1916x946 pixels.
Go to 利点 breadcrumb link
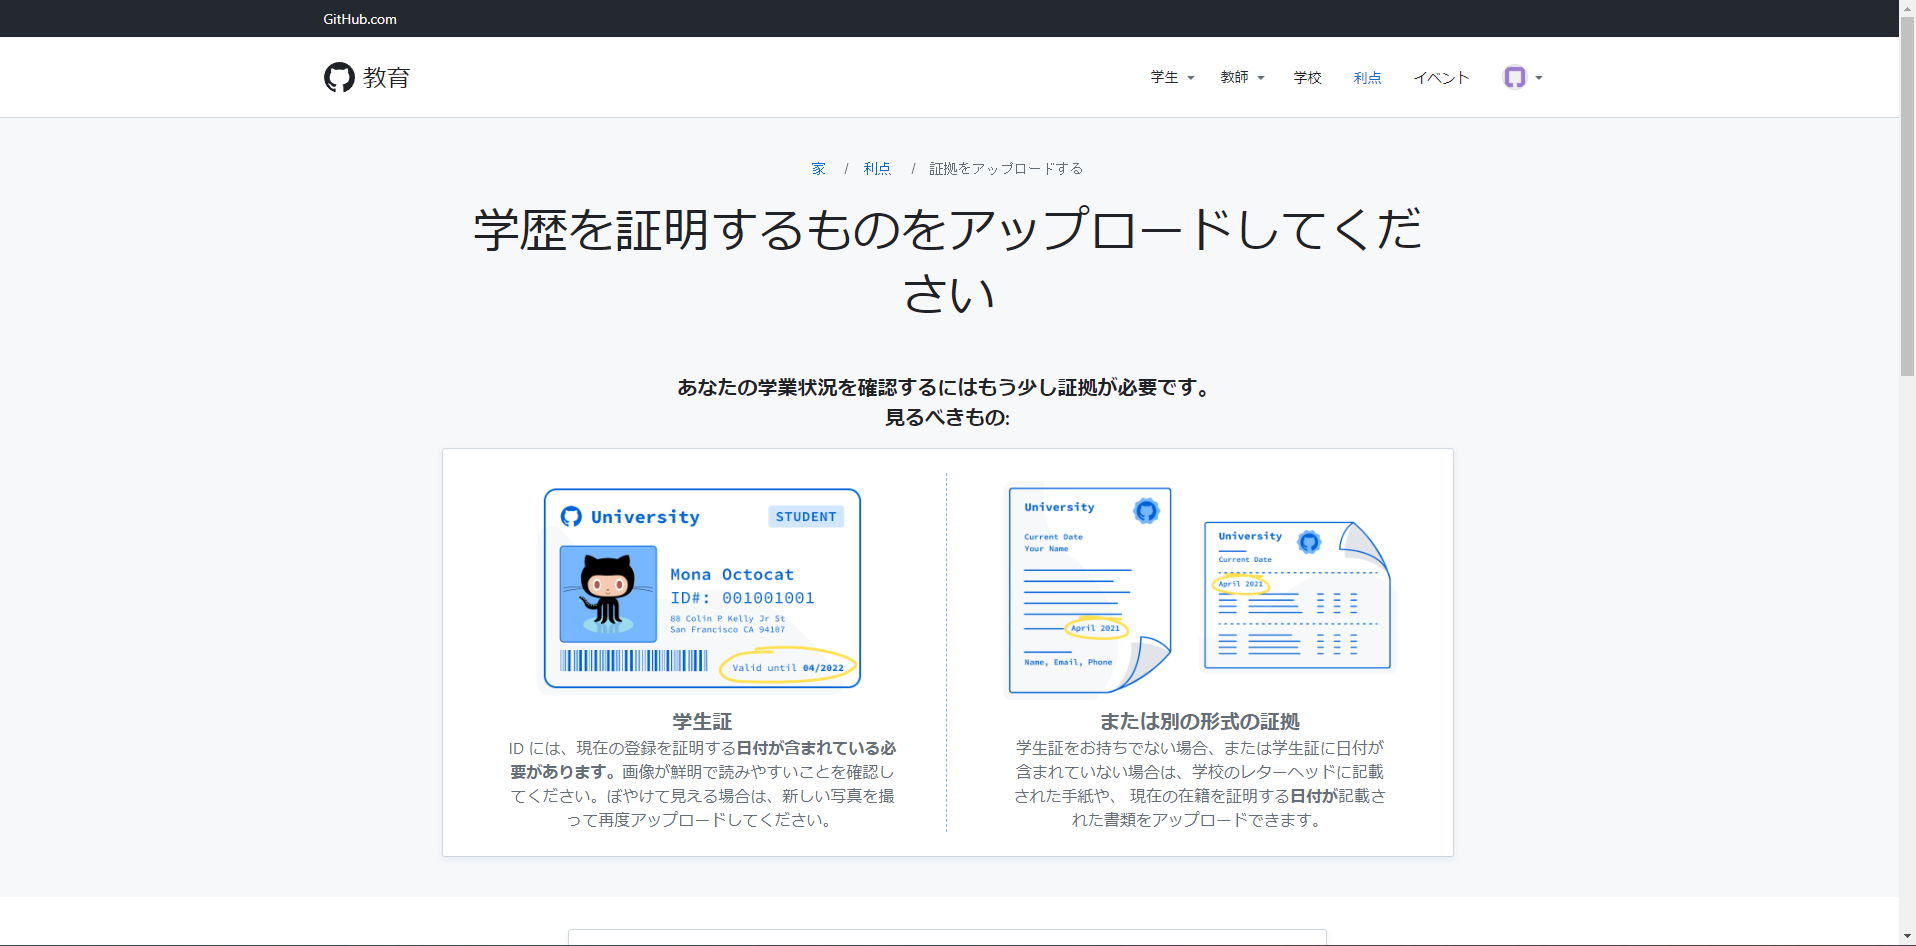(877, 168)
